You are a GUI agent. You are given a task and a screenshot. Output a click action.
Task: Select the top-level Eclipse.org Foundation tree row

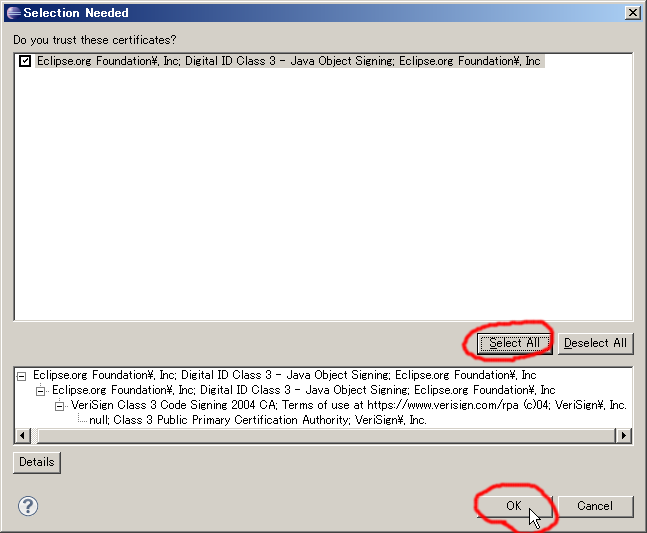[x=285, y=375]
